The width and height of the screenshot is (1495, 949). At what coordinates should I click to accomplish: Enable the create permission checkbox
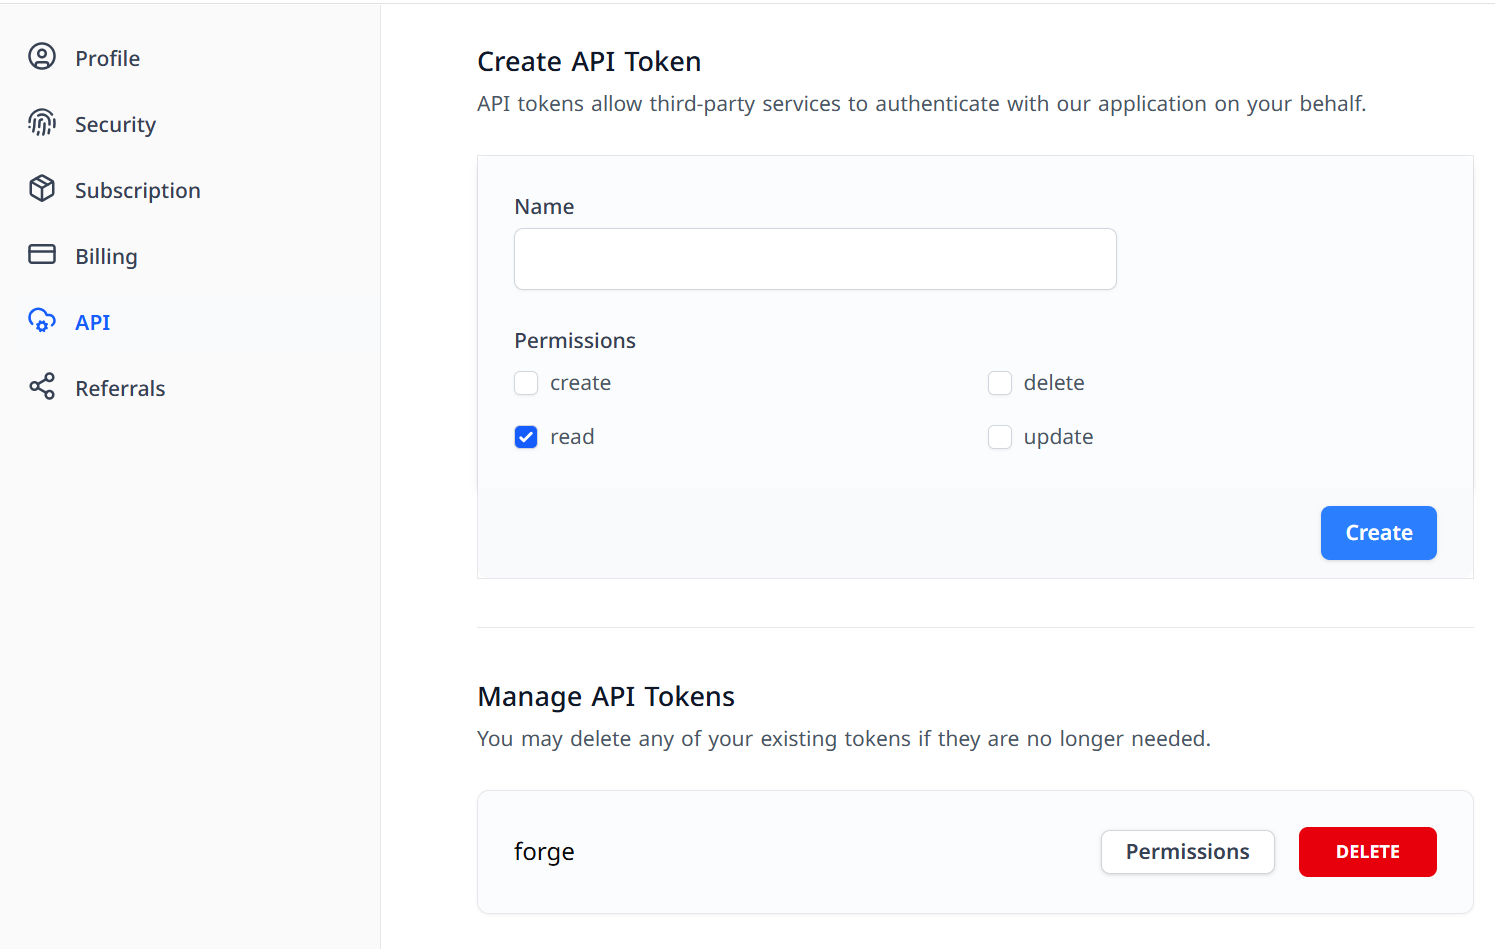[x=526, y=383]
